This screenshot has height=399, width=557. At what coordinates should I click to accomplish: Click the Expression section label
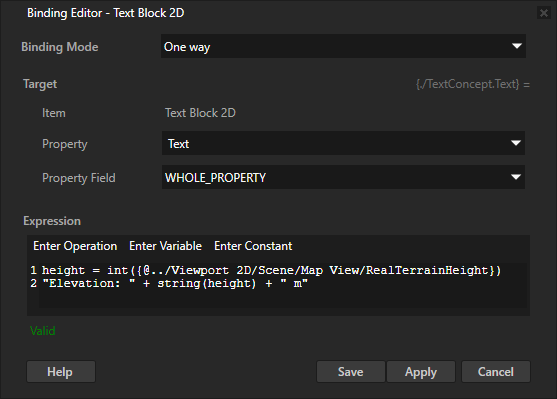point(52,221)
